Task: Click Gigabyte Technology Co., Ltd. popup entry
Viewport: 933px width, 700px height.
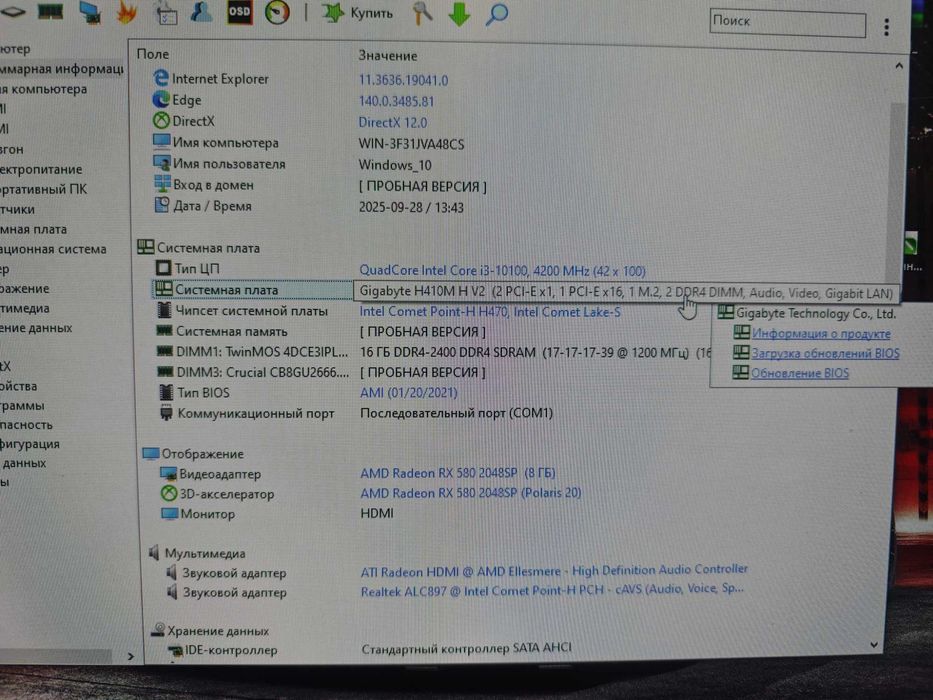Action: pyautogui.click(x=815, y=314)
